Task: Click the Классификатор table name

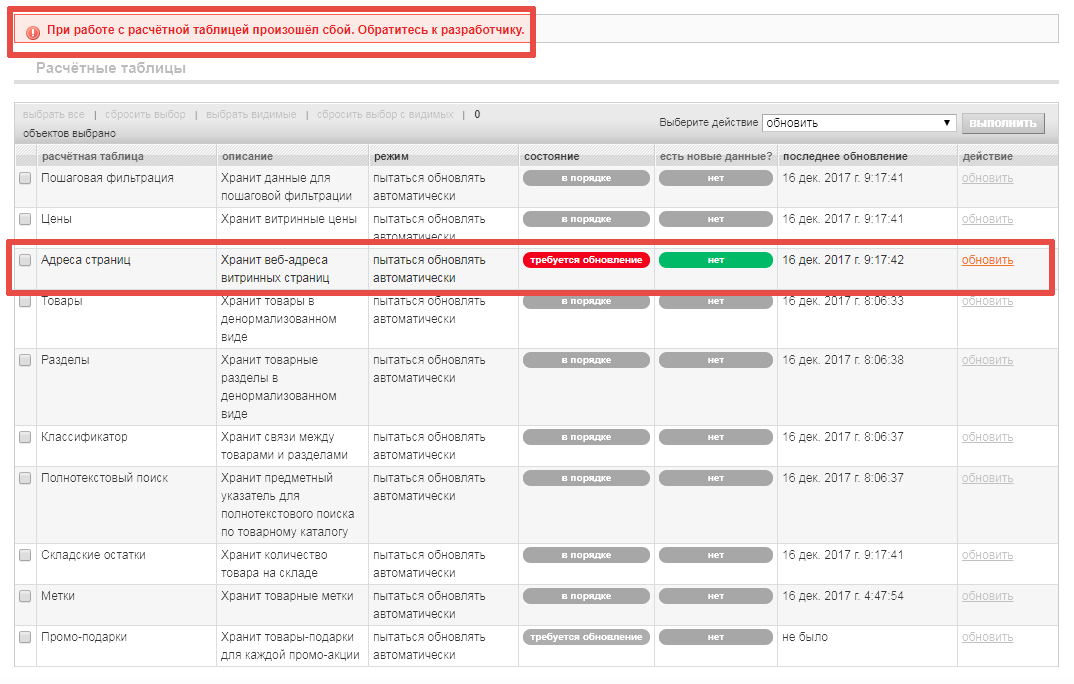Action: 84,437
